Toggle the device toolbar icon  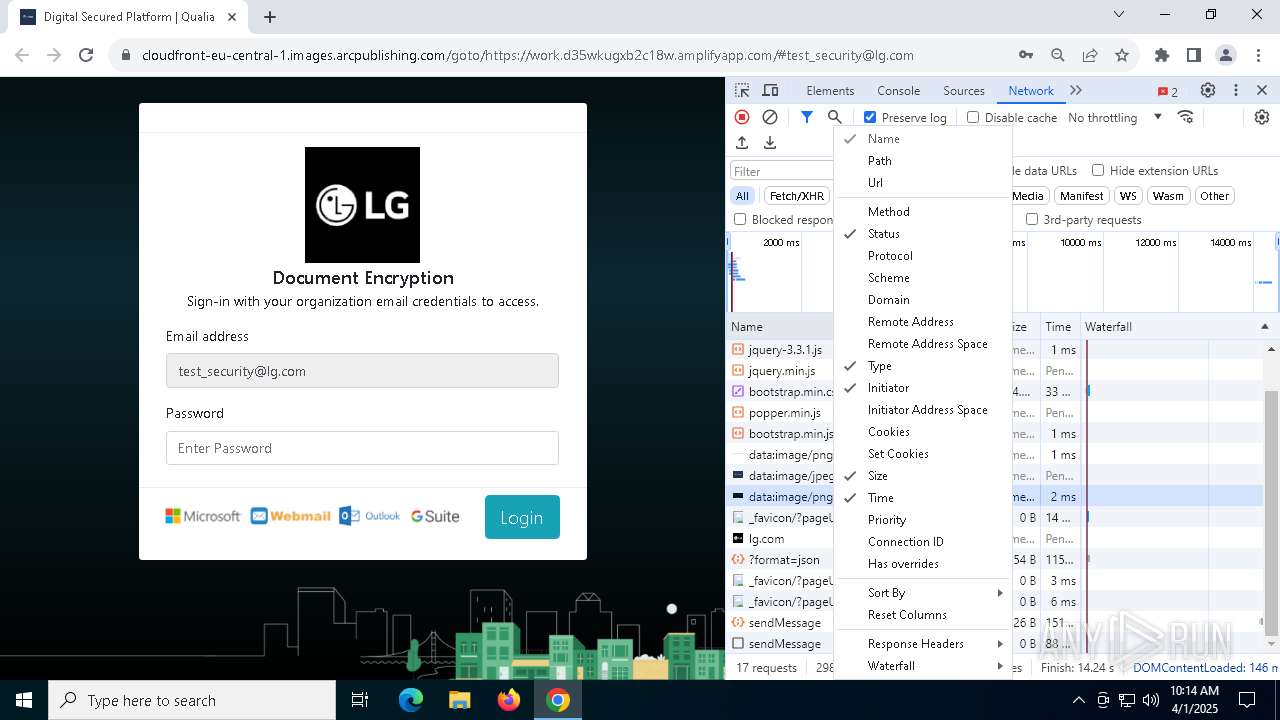(x=770, y=90)
